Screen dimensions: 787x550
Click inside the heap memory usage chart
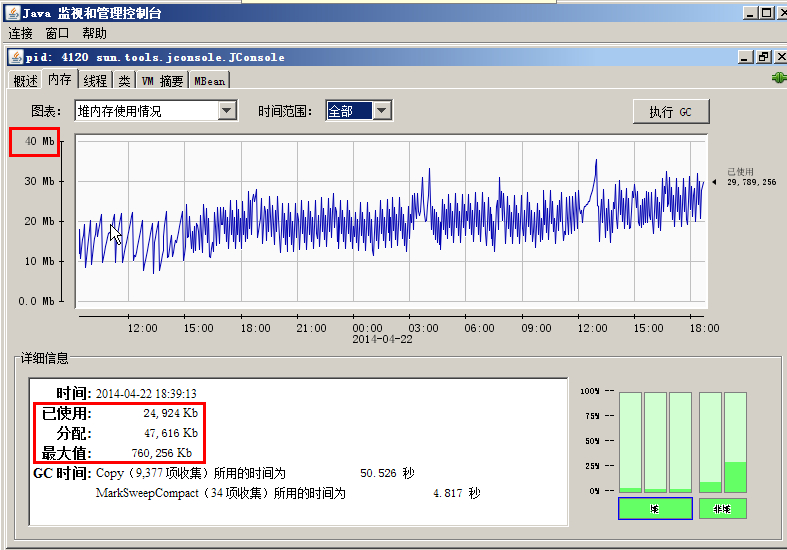pos(391,221)
